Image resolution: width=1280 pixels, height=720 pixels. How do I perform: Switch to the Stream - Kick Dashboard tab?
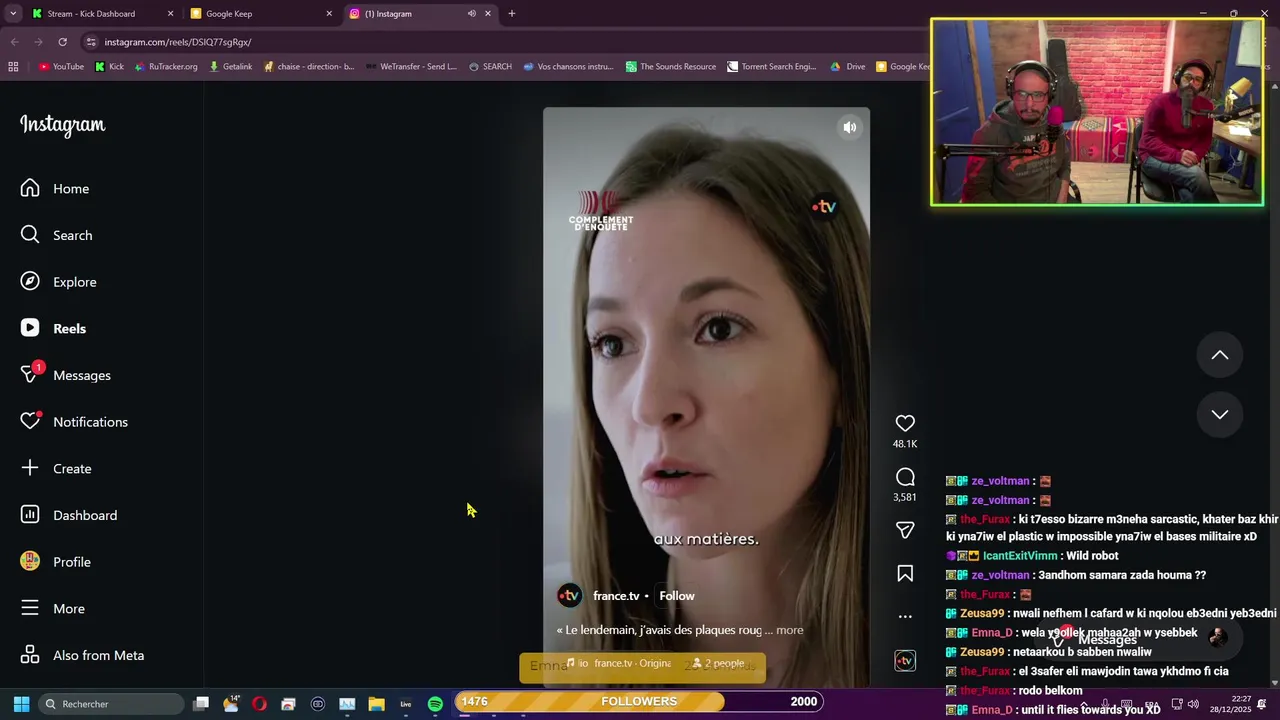tap(100, 14)
